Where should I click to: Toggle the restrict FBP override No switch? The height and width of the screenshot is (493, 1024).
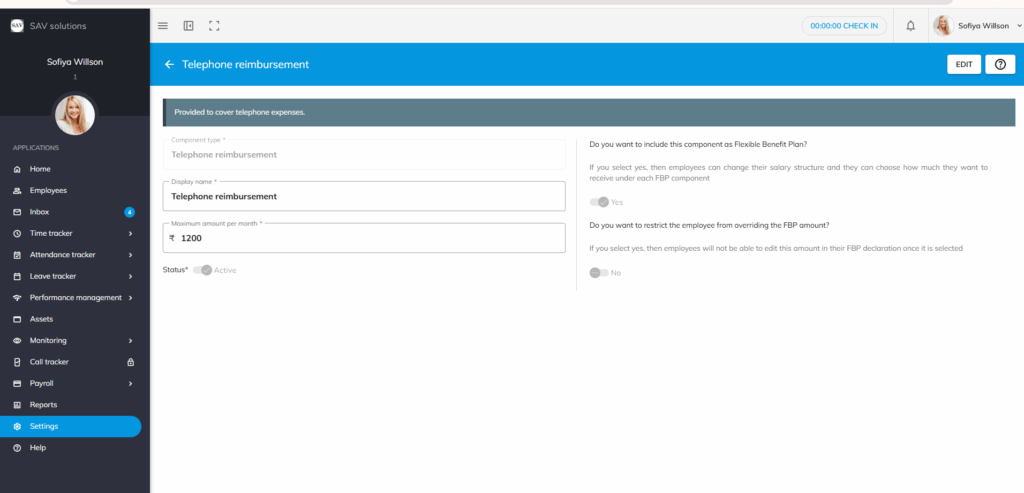(599, 273)
